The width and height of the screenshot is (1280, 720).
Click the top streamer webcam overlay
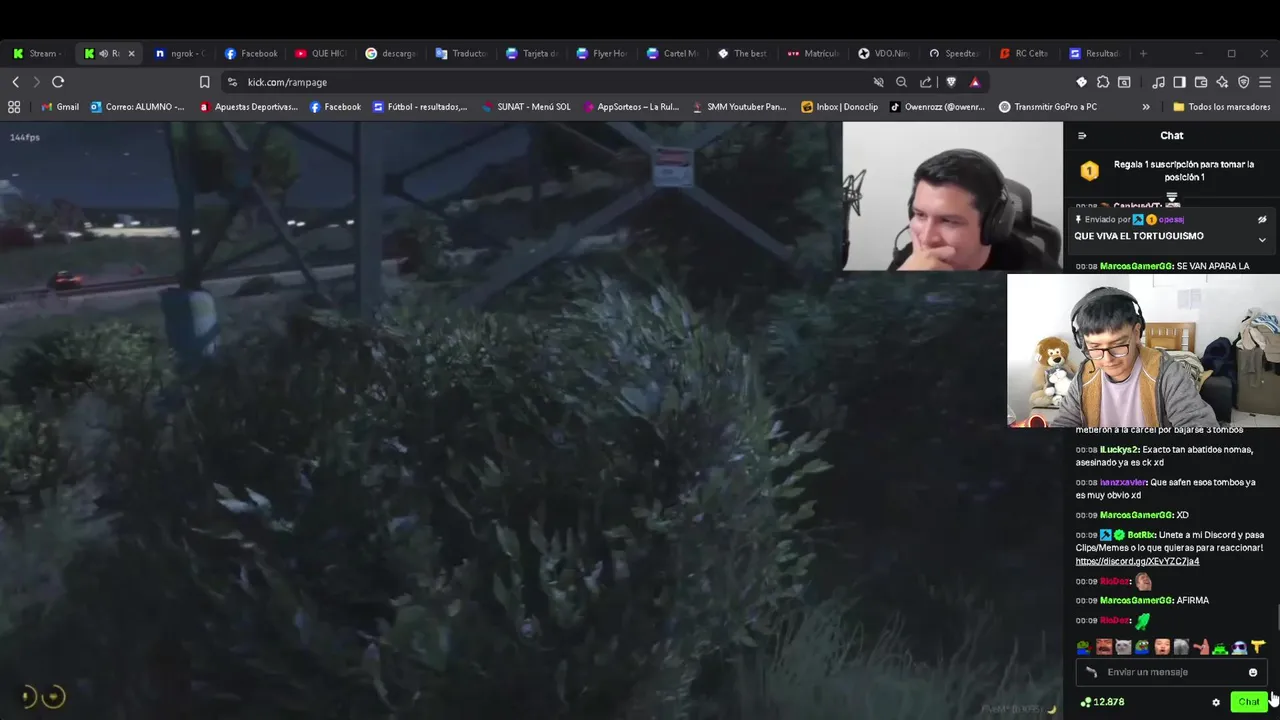pyautogui.click(x=953, y=196)
